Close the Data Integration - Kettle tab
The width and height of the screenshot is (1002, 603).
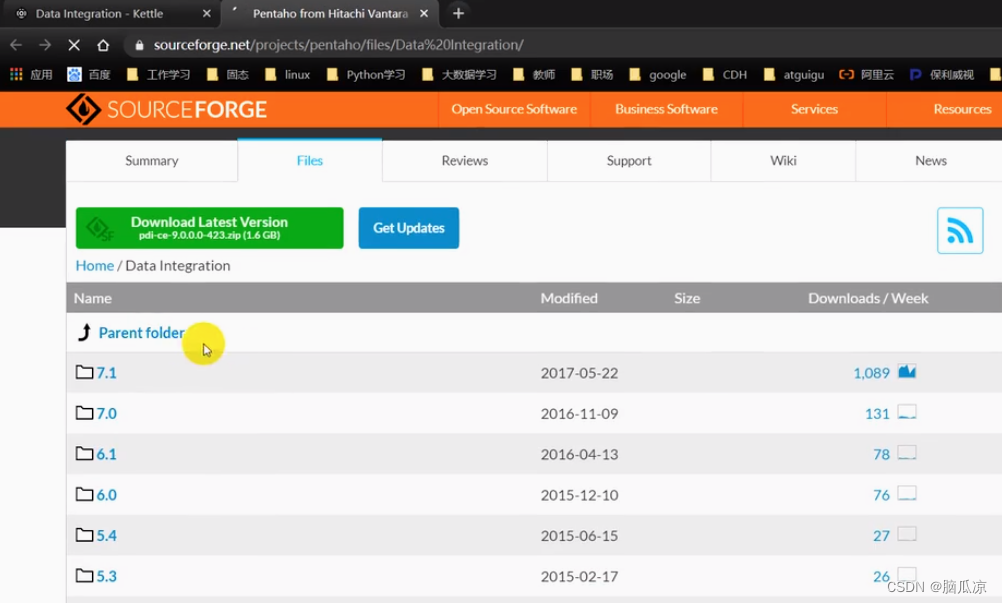[x=206, y=13]
